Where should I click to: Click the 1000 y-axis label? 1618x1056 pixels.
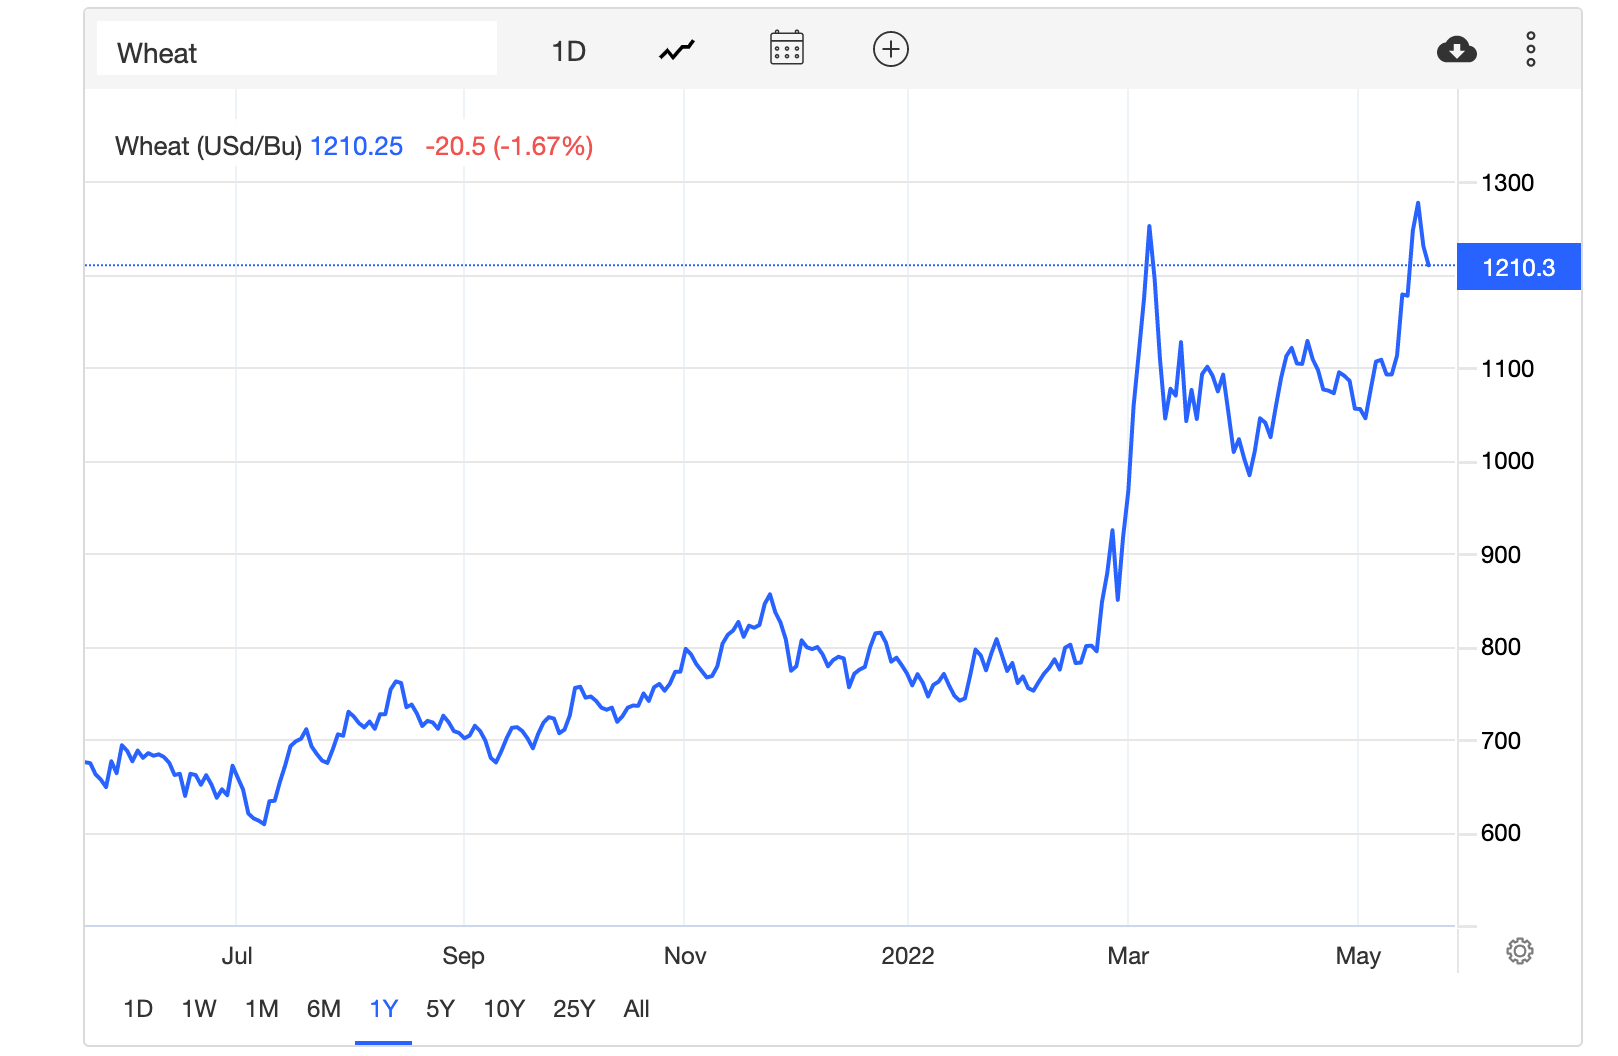coord(1507,461)
